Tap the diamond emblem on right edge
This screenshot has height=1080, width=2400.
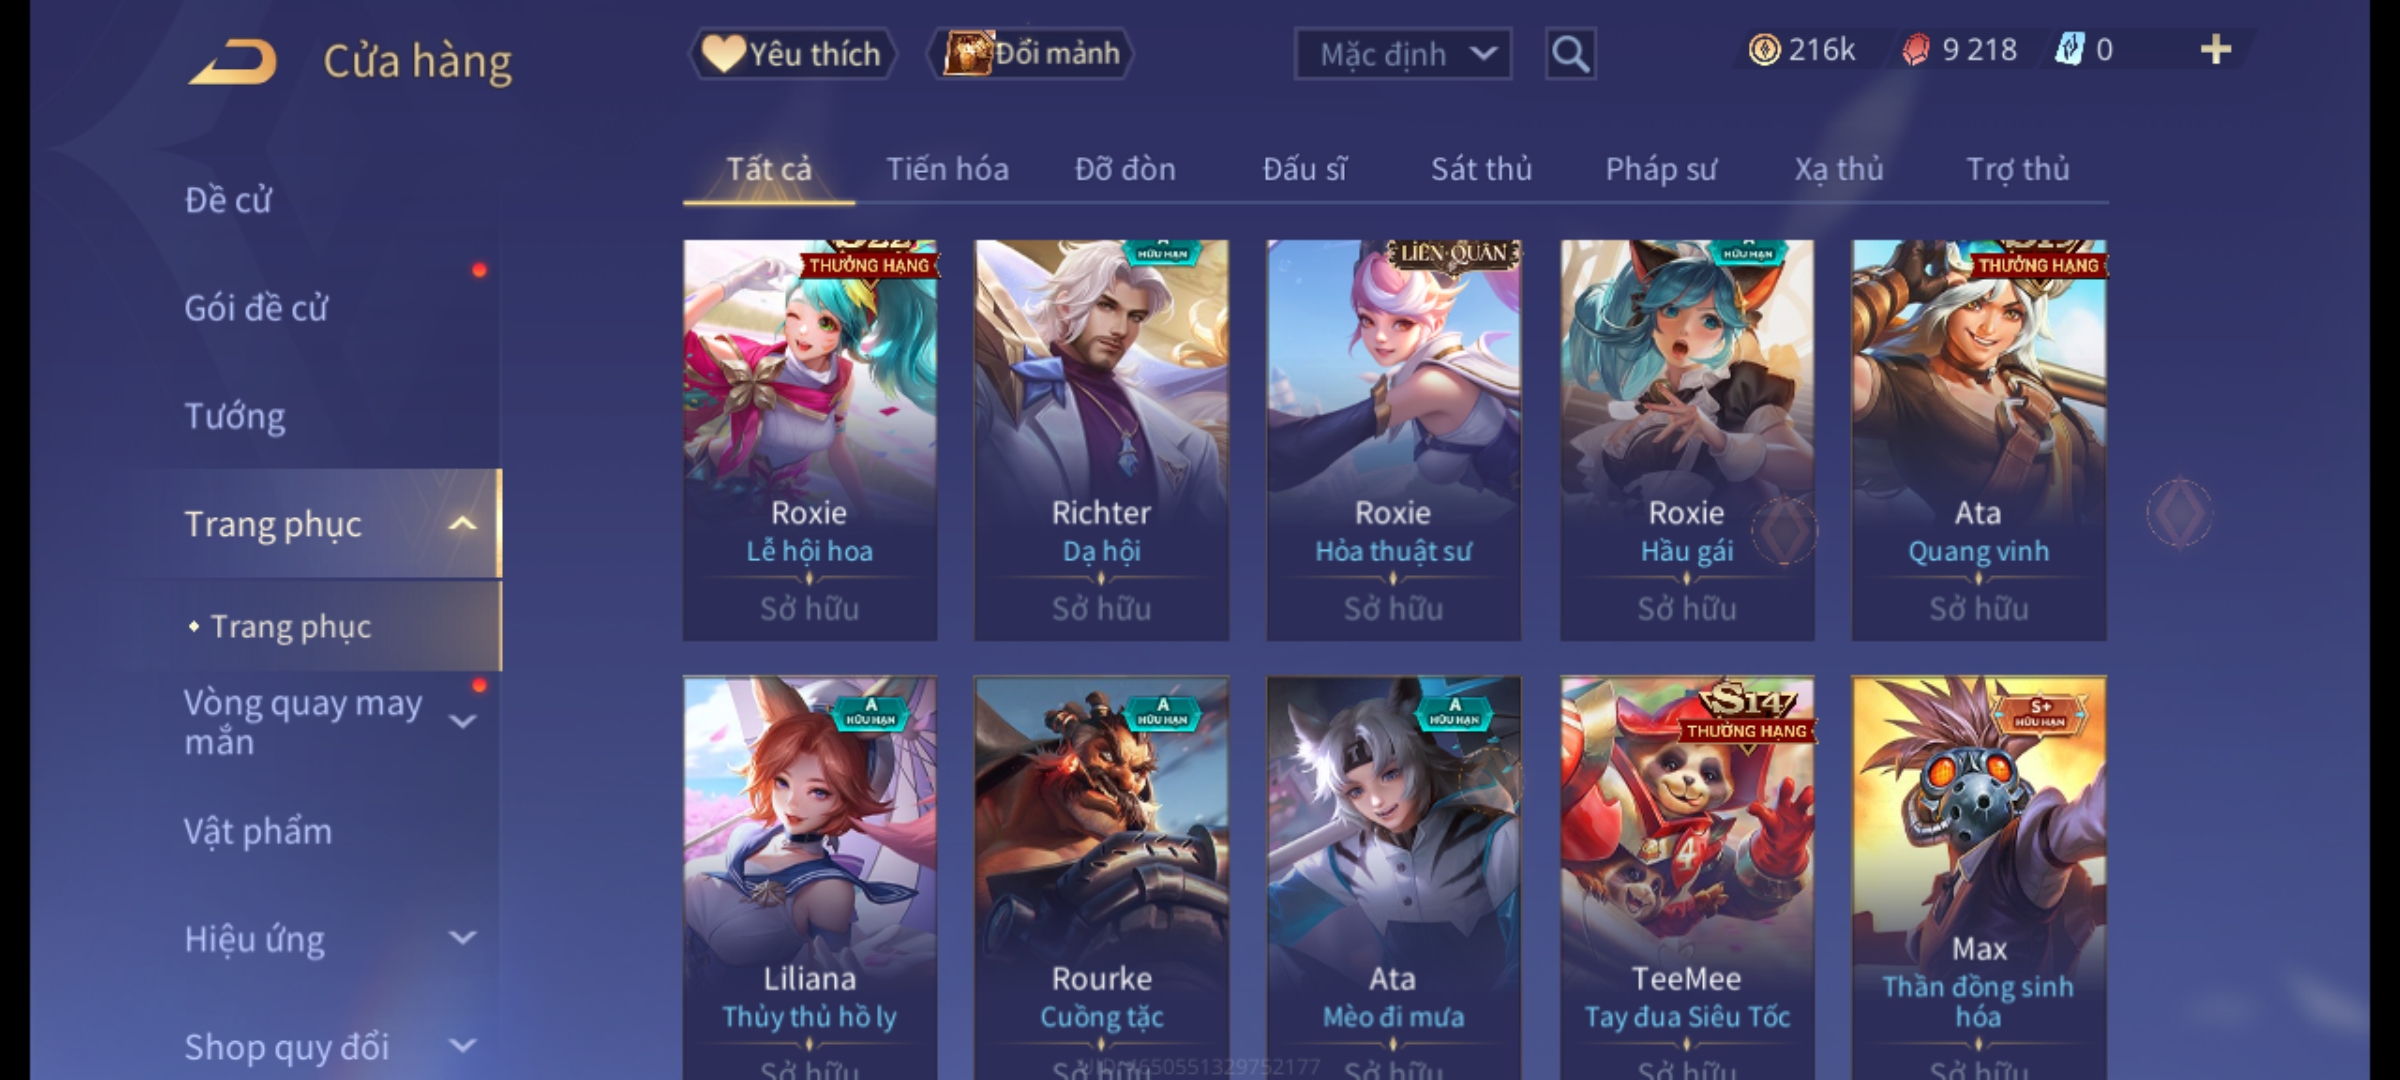click(x=2180, y=513)
